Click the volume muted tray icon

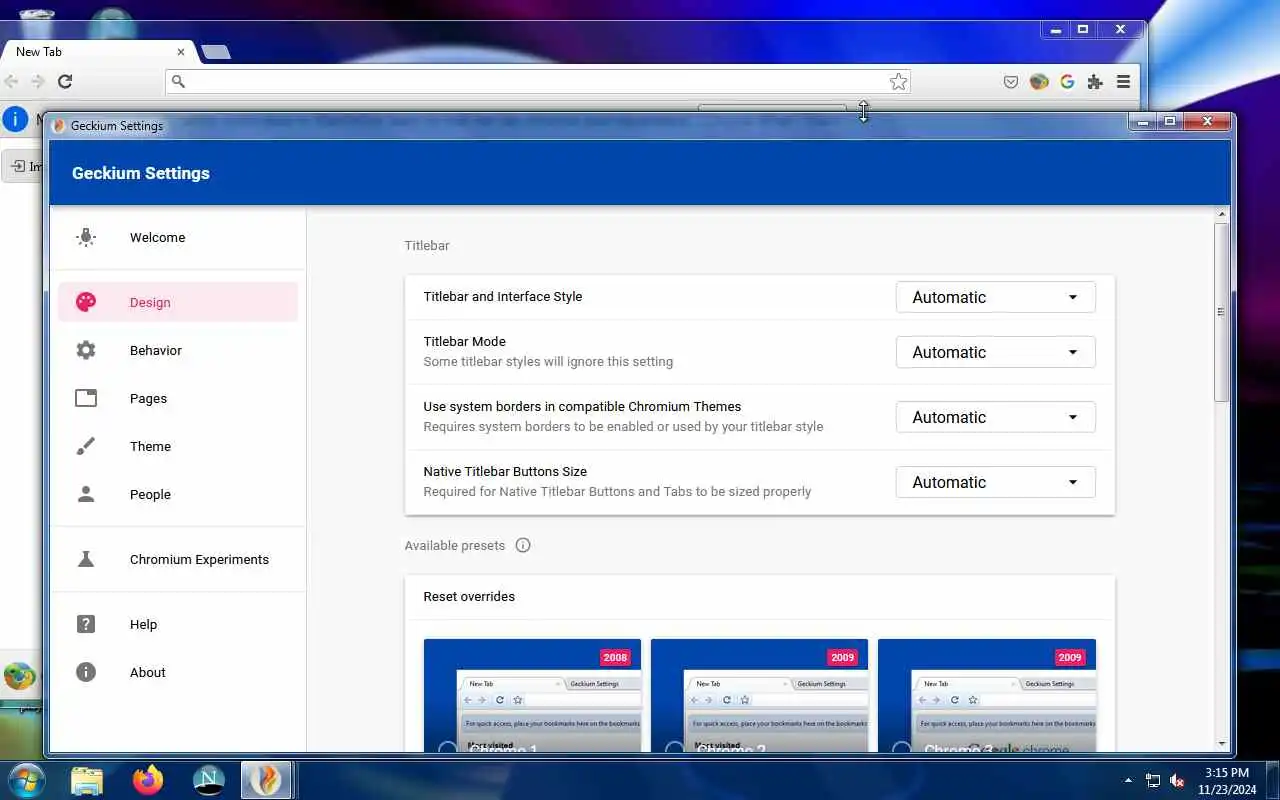(1177, 781)
